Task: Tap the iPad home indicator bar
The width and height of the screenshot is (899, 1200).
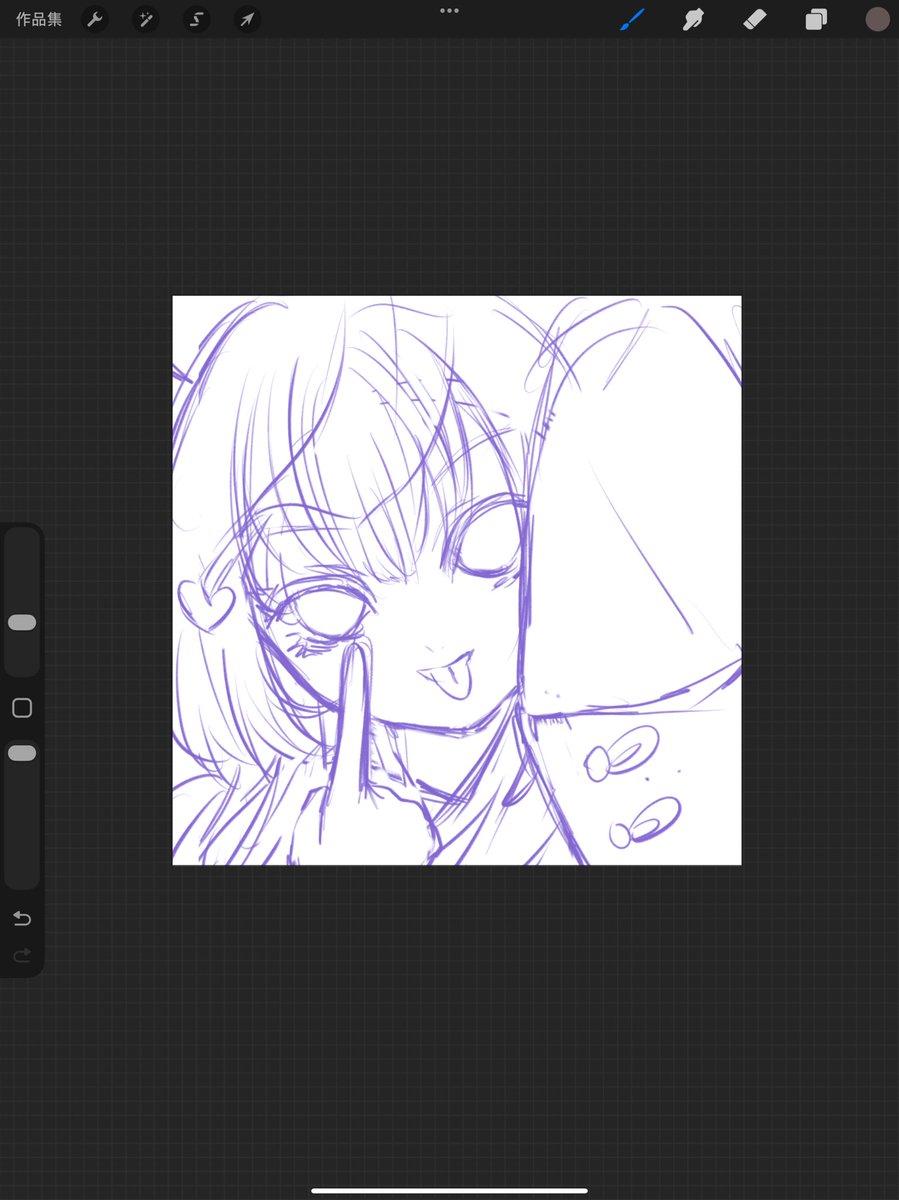Action: (449, 1190)
